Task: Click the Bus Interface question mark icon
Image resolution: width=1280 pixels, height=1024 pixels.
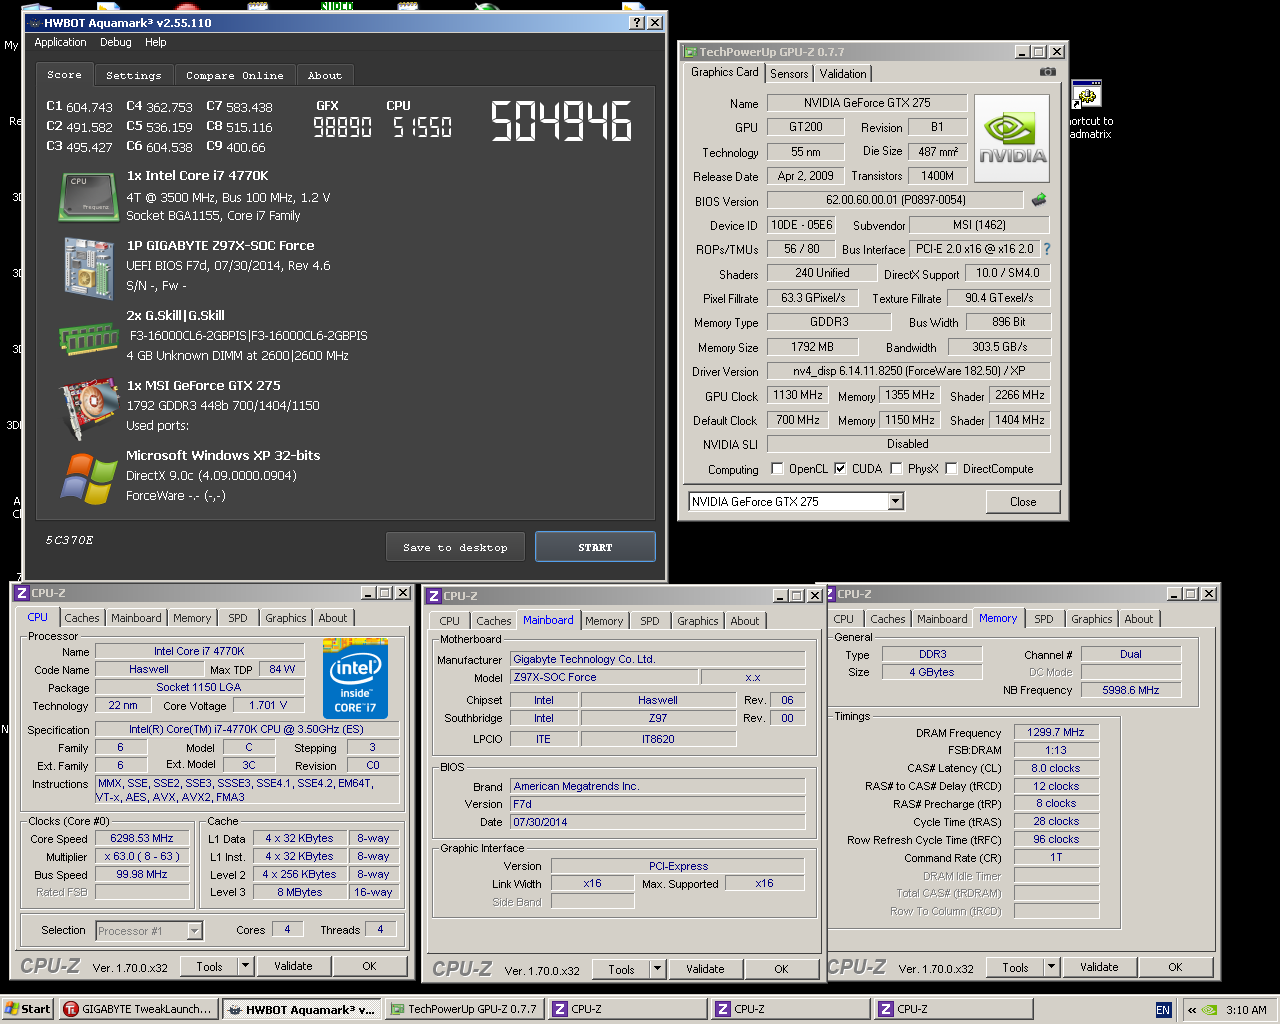Action: 1047,249
